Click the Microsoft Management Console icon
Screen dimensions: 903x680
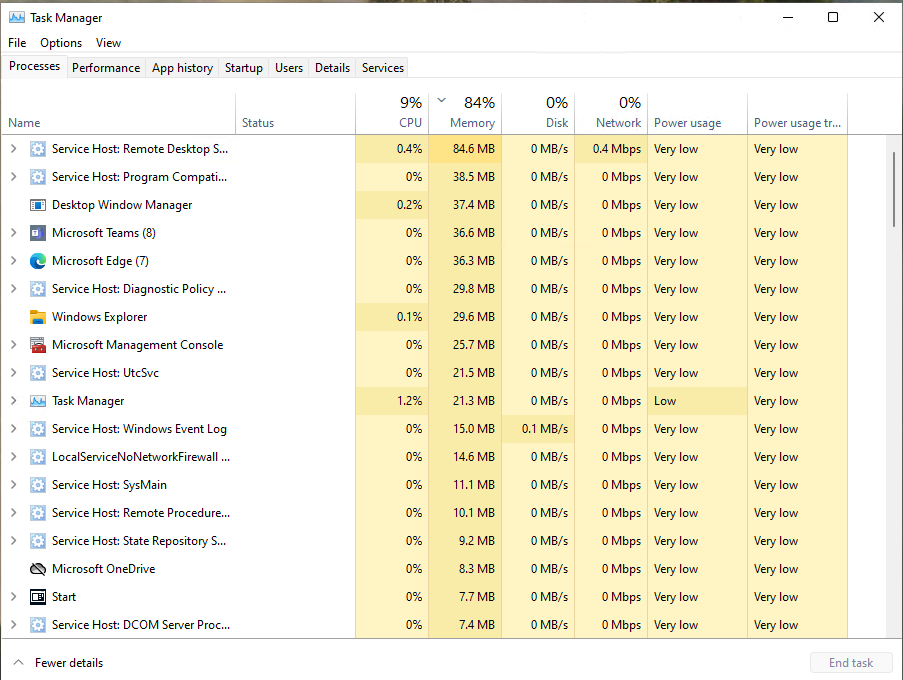tap(38, 345)
